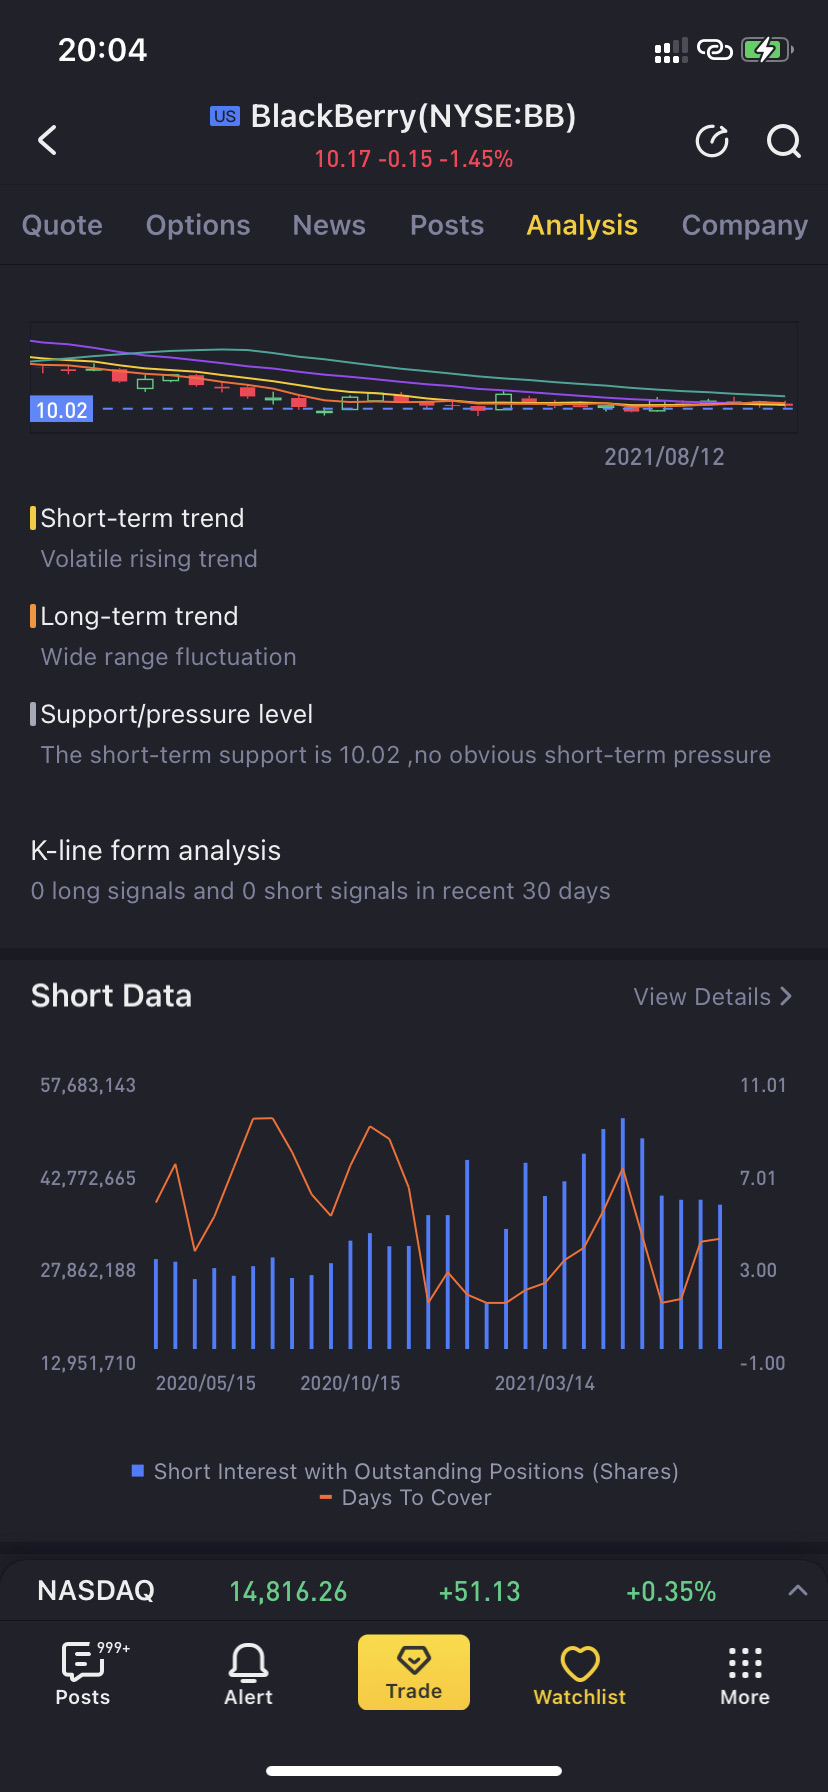Open the search magnifier icon
This screenshot has height=1792, width=828.
(x=784, y=142)
